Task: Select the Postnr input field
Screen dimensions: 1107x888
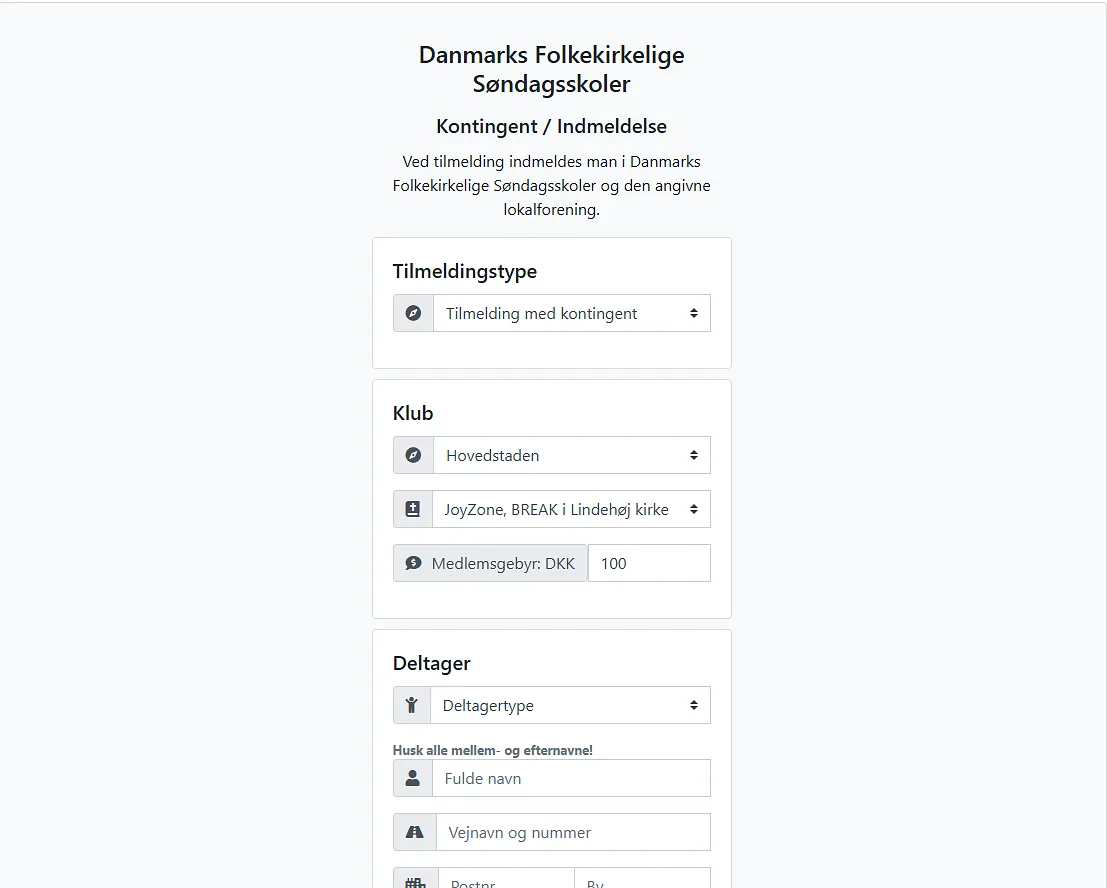Action: (506, 880)
